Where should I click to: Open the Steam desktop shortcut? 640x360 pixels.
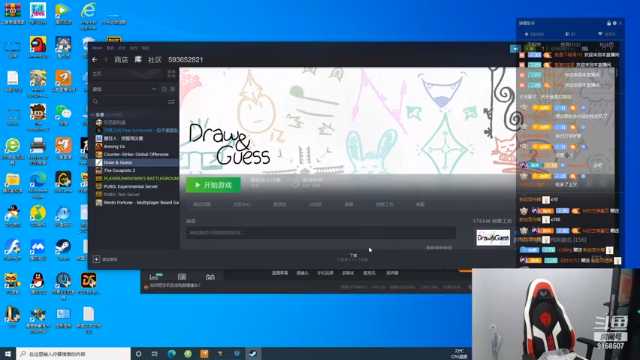pos(63,250)
